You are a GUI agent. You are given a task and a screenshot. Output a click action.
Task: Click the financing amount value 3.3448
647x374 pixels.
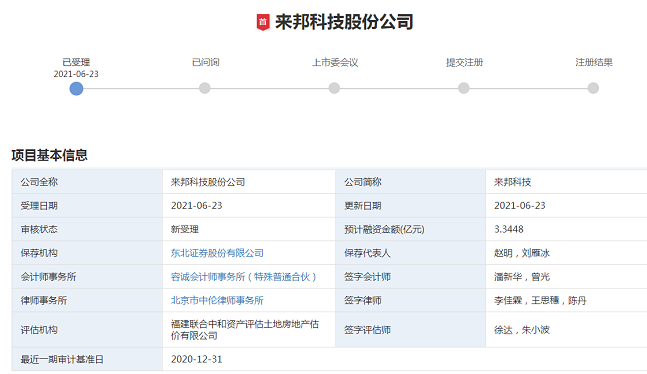click(509, 229)
